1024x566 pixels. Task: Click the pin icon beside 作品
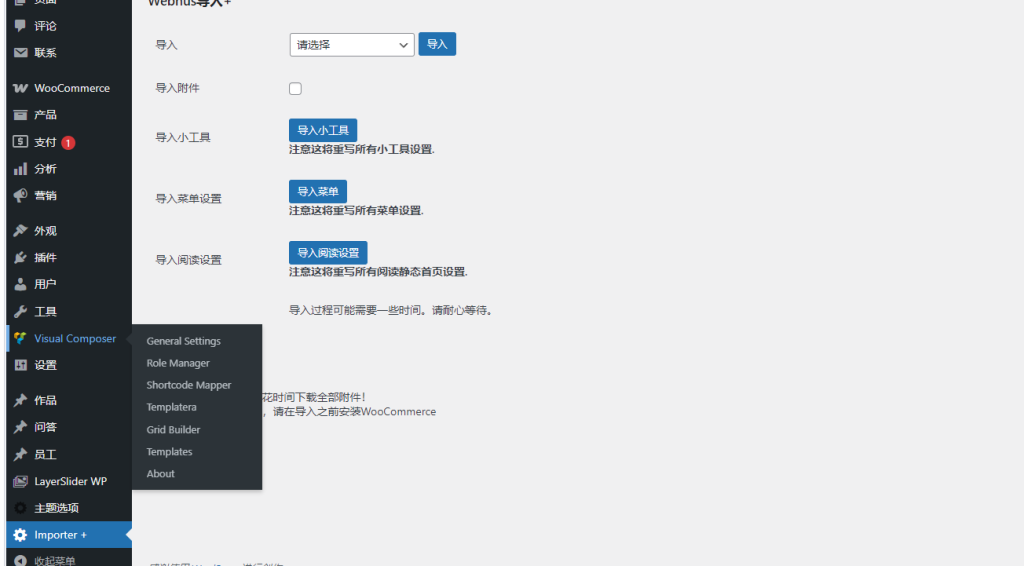20,400
